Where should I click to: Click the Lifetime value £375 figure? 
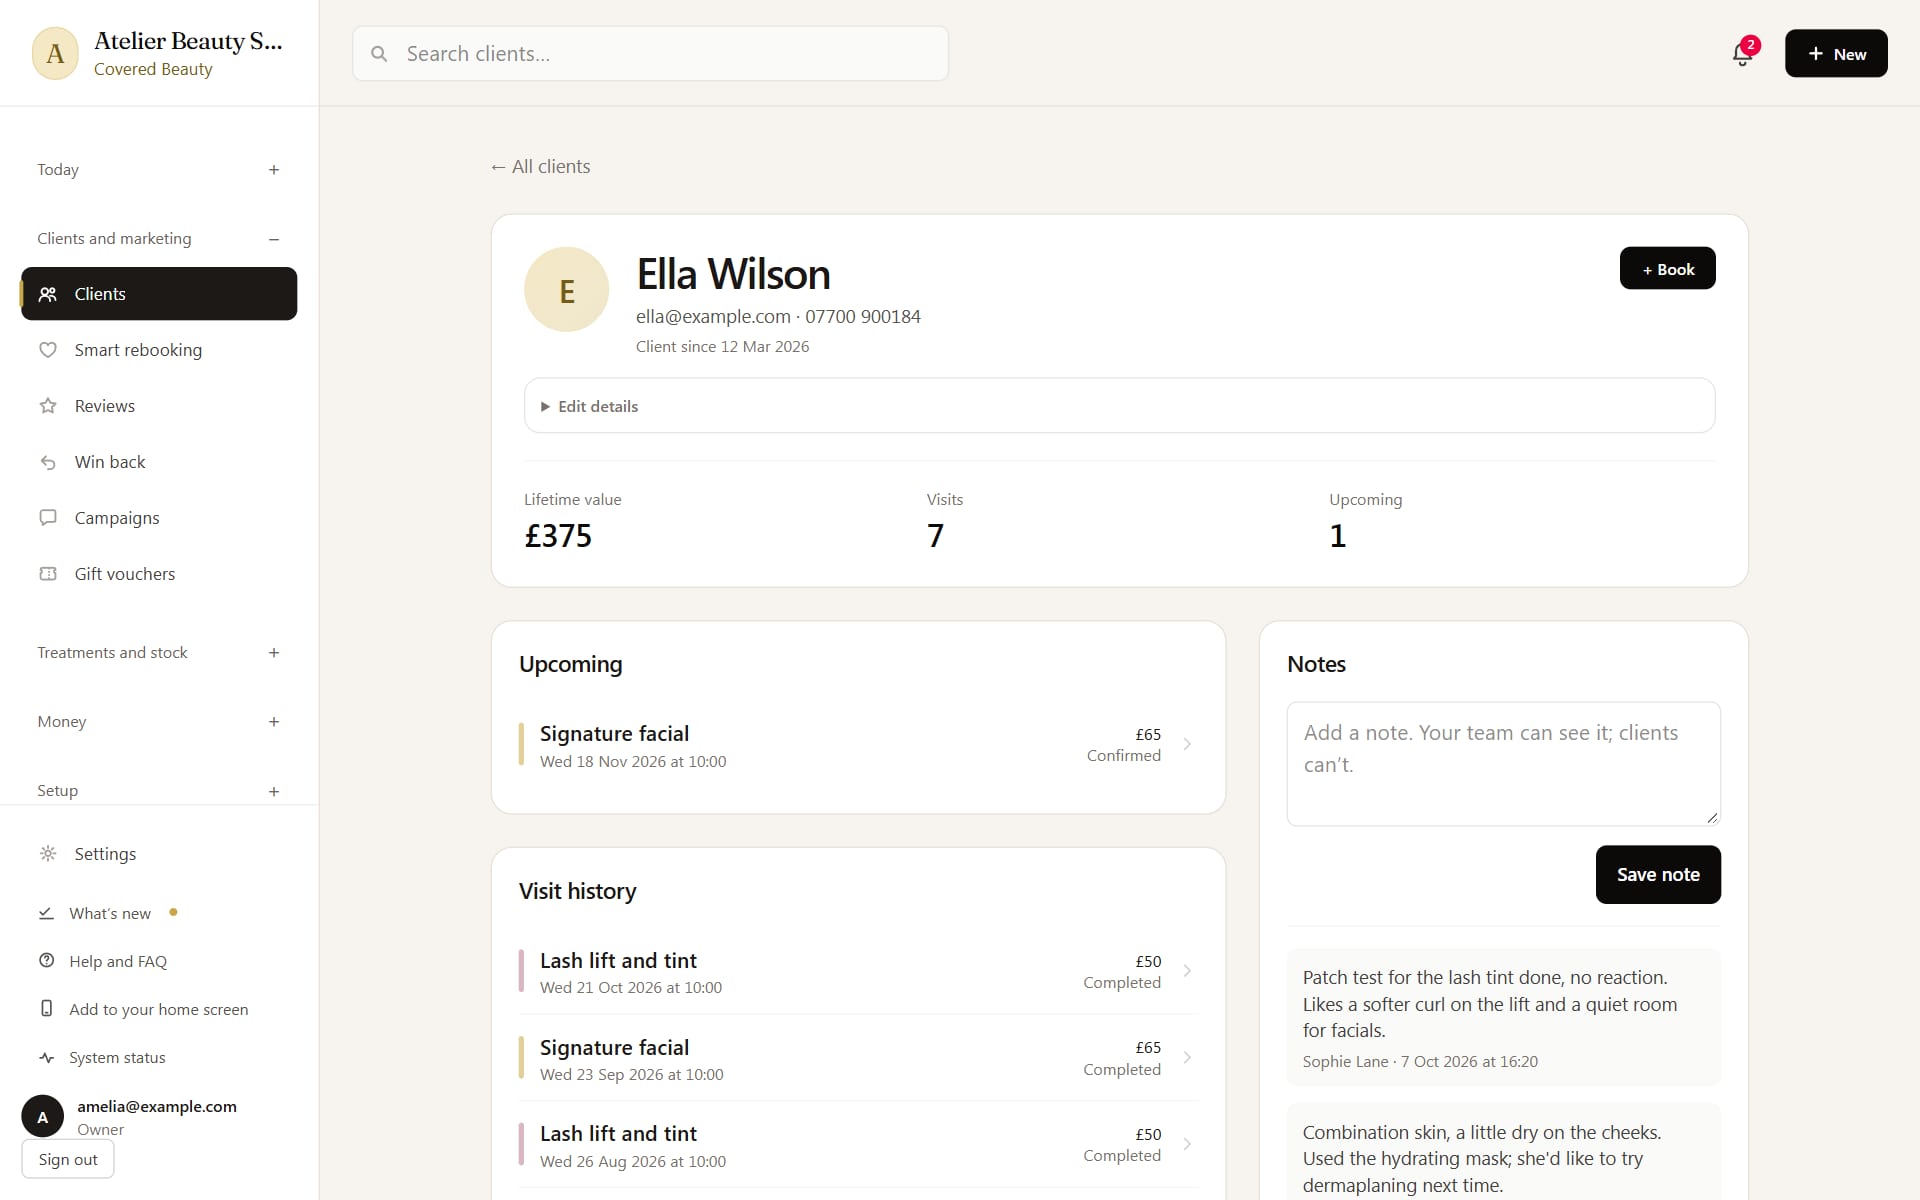click(x=558, y=536)
